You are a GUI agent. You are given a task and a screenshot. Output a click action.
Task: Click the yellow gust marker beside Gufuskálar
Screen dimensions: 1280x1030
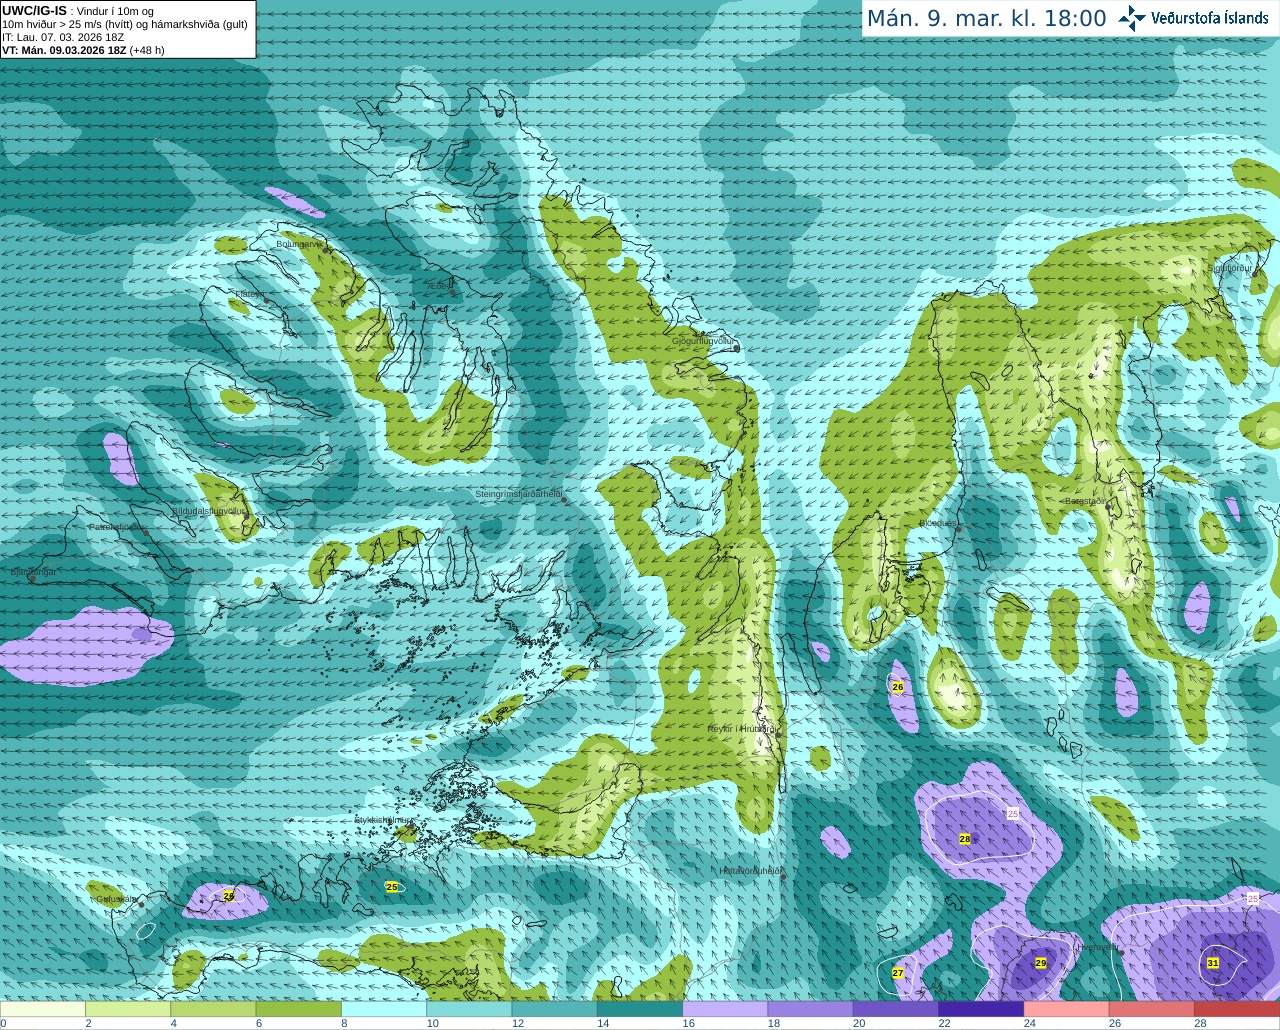pos(229,896)
